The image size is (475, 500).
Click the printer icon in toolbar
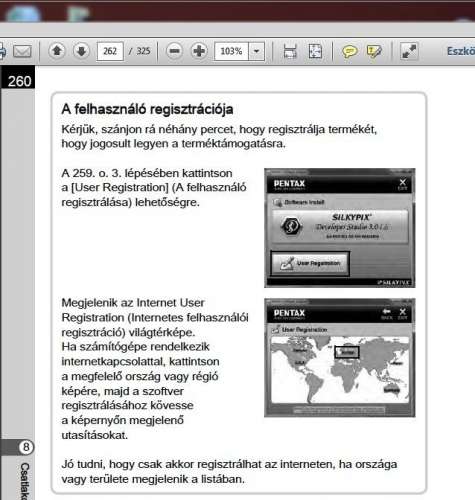3,51
